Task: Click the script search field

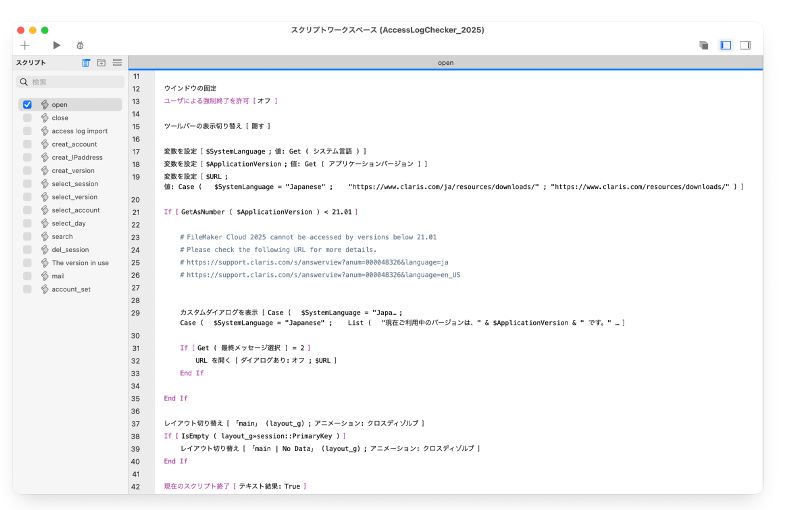Action: [70, 82]
